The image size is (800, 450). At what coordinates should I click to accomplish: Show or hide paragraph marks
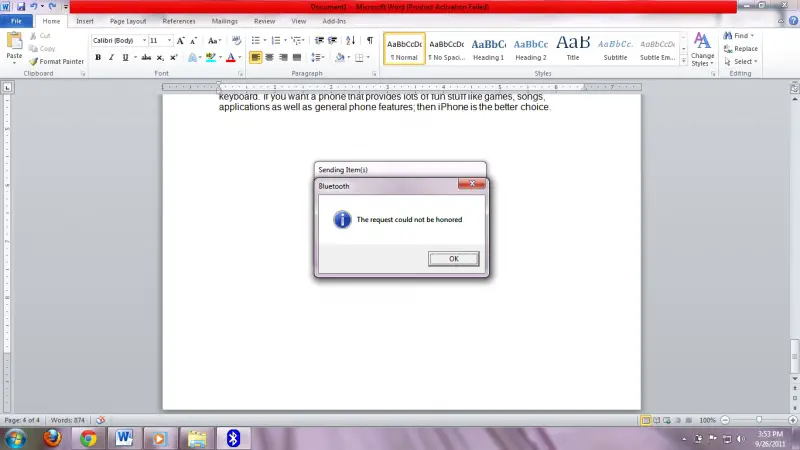click(370, 40)
